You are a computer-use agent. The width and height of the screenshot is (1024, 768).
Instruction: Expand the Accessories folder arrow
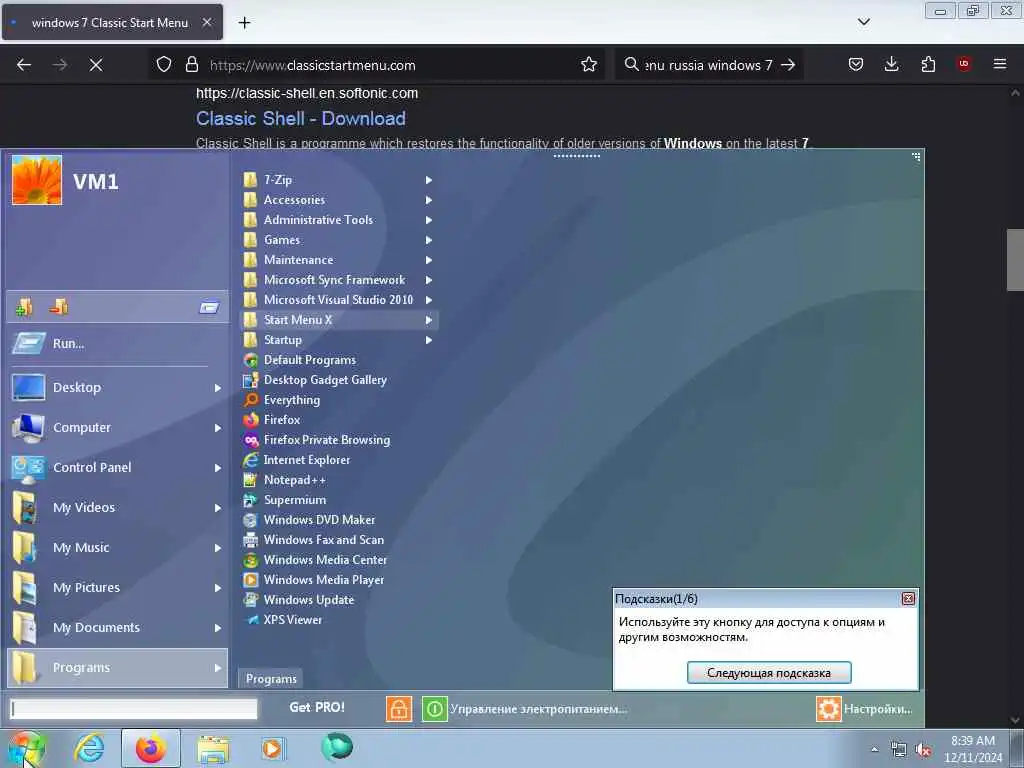[428, 200]
